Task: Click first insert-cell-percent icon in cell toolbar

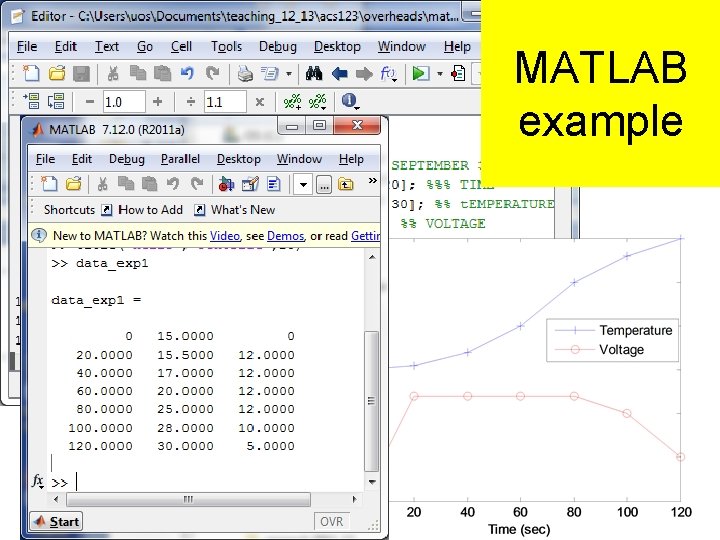Action: tap(292, 101)
